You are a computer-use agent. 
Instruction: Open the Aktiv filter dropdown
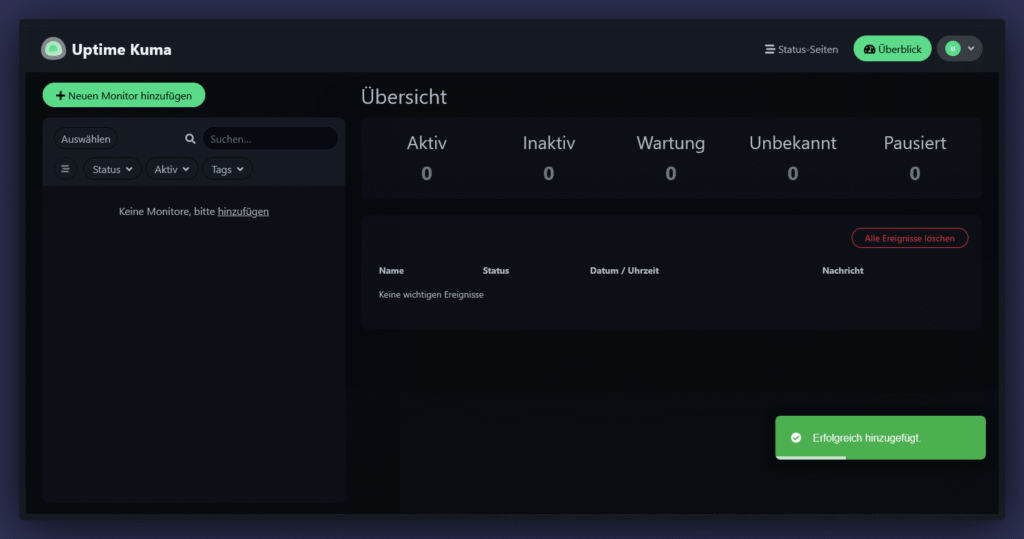[x=172, y=169]
